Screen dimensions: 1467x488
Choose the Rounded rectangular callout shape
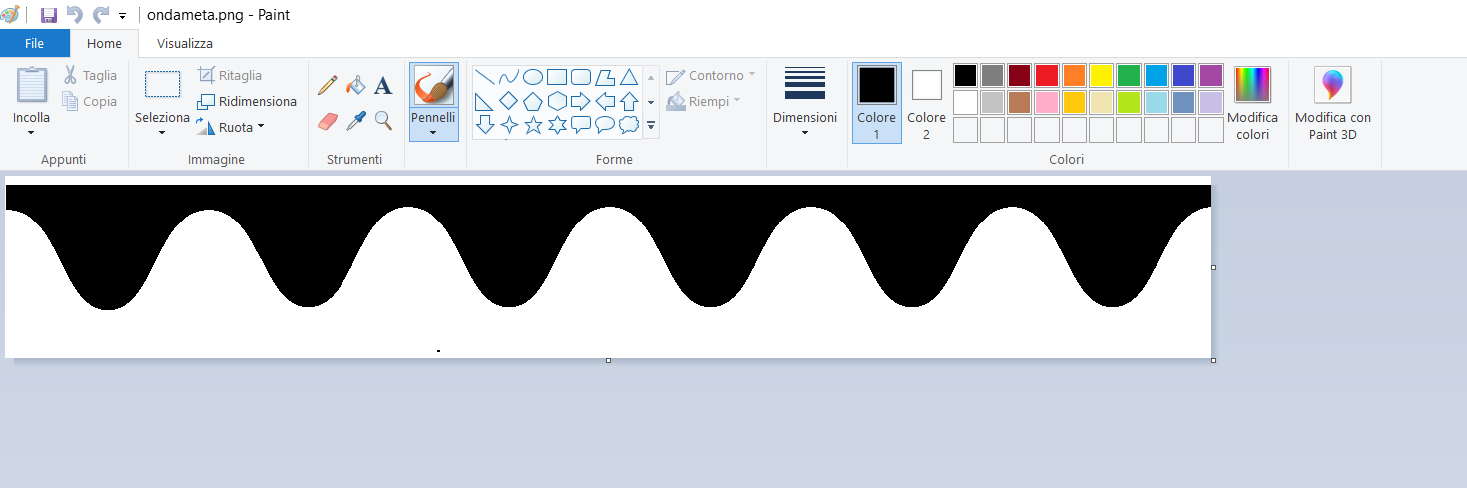click(x=581, y=125)
